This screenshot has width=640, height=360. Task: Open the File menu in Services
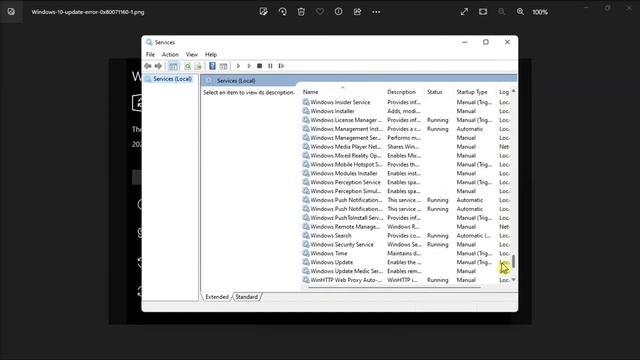[x=150, y=54]
